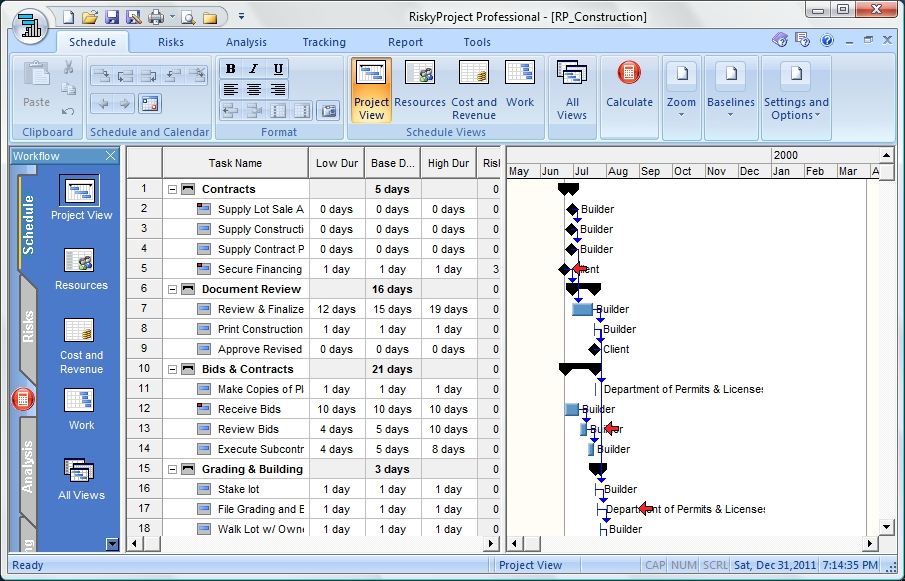The height and width of the screenshot is (581, 905).
Task: Open Cost and Revenue view from ribbon
Action: pos(474,90)
